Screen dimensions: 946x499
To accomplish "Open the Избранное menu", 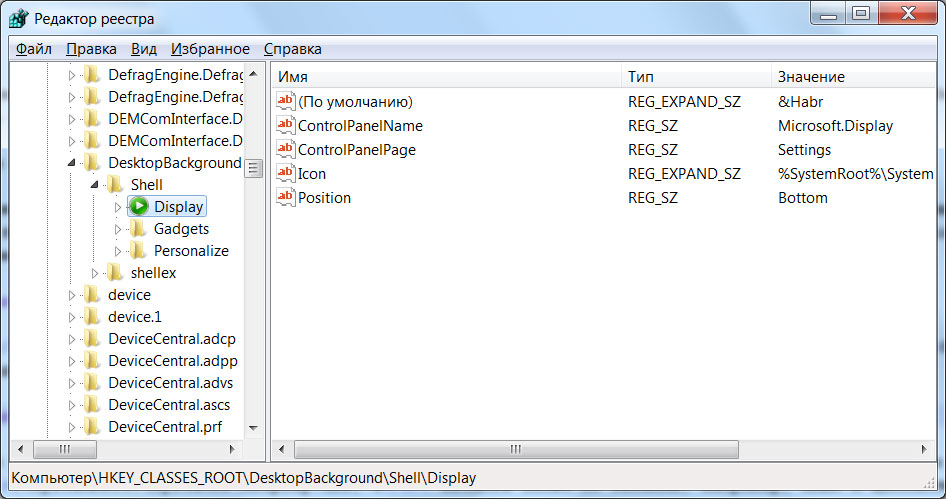I will (210, 49).
